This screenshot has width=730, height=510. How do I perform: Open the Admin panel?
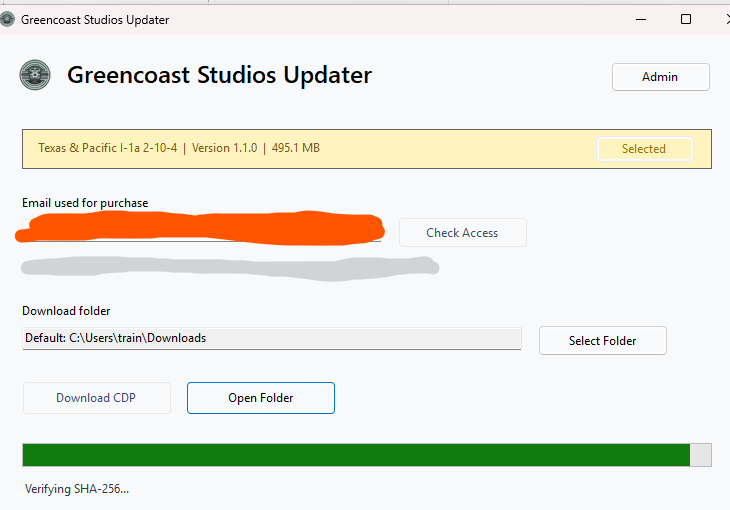pos(660,77)
